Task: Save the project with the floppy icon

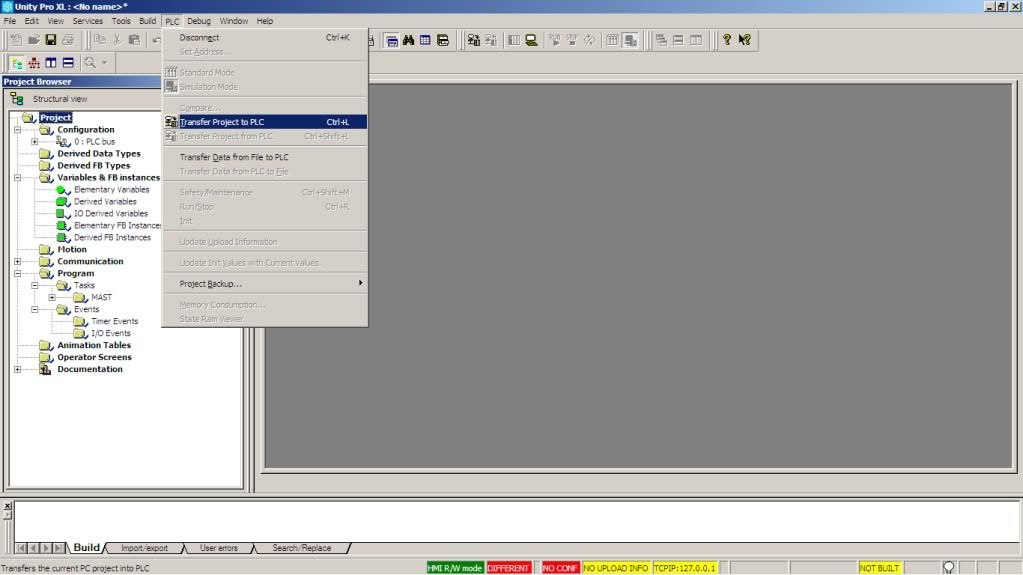Action: tap(50, 40)
